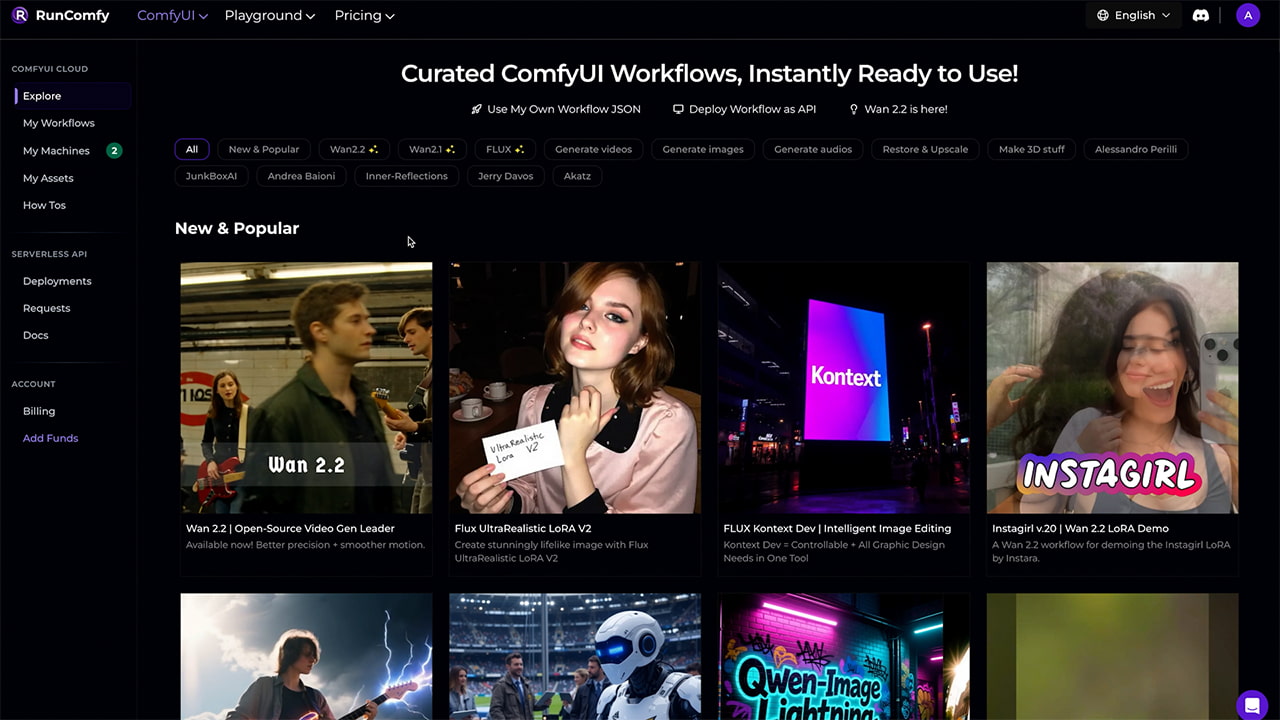Expand the ComfyUI dropdown menu

[172, 15]
